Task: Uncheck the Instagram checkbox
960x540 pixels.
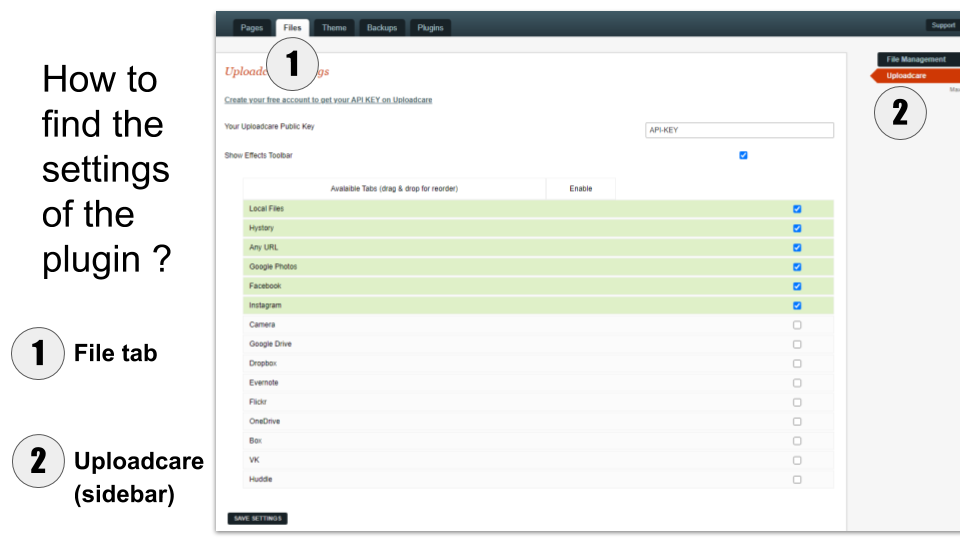Action: (x=797, y=306)
